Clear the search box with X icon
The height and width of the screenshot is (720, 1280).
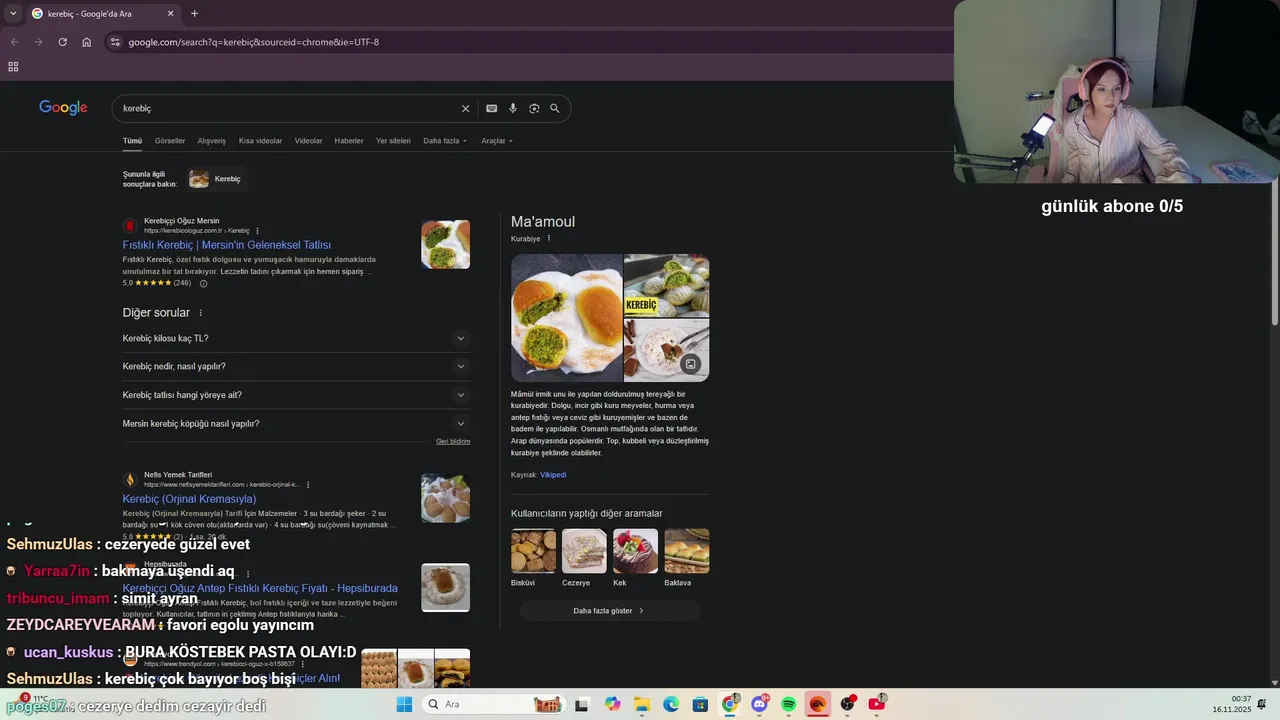click(465, 108)
